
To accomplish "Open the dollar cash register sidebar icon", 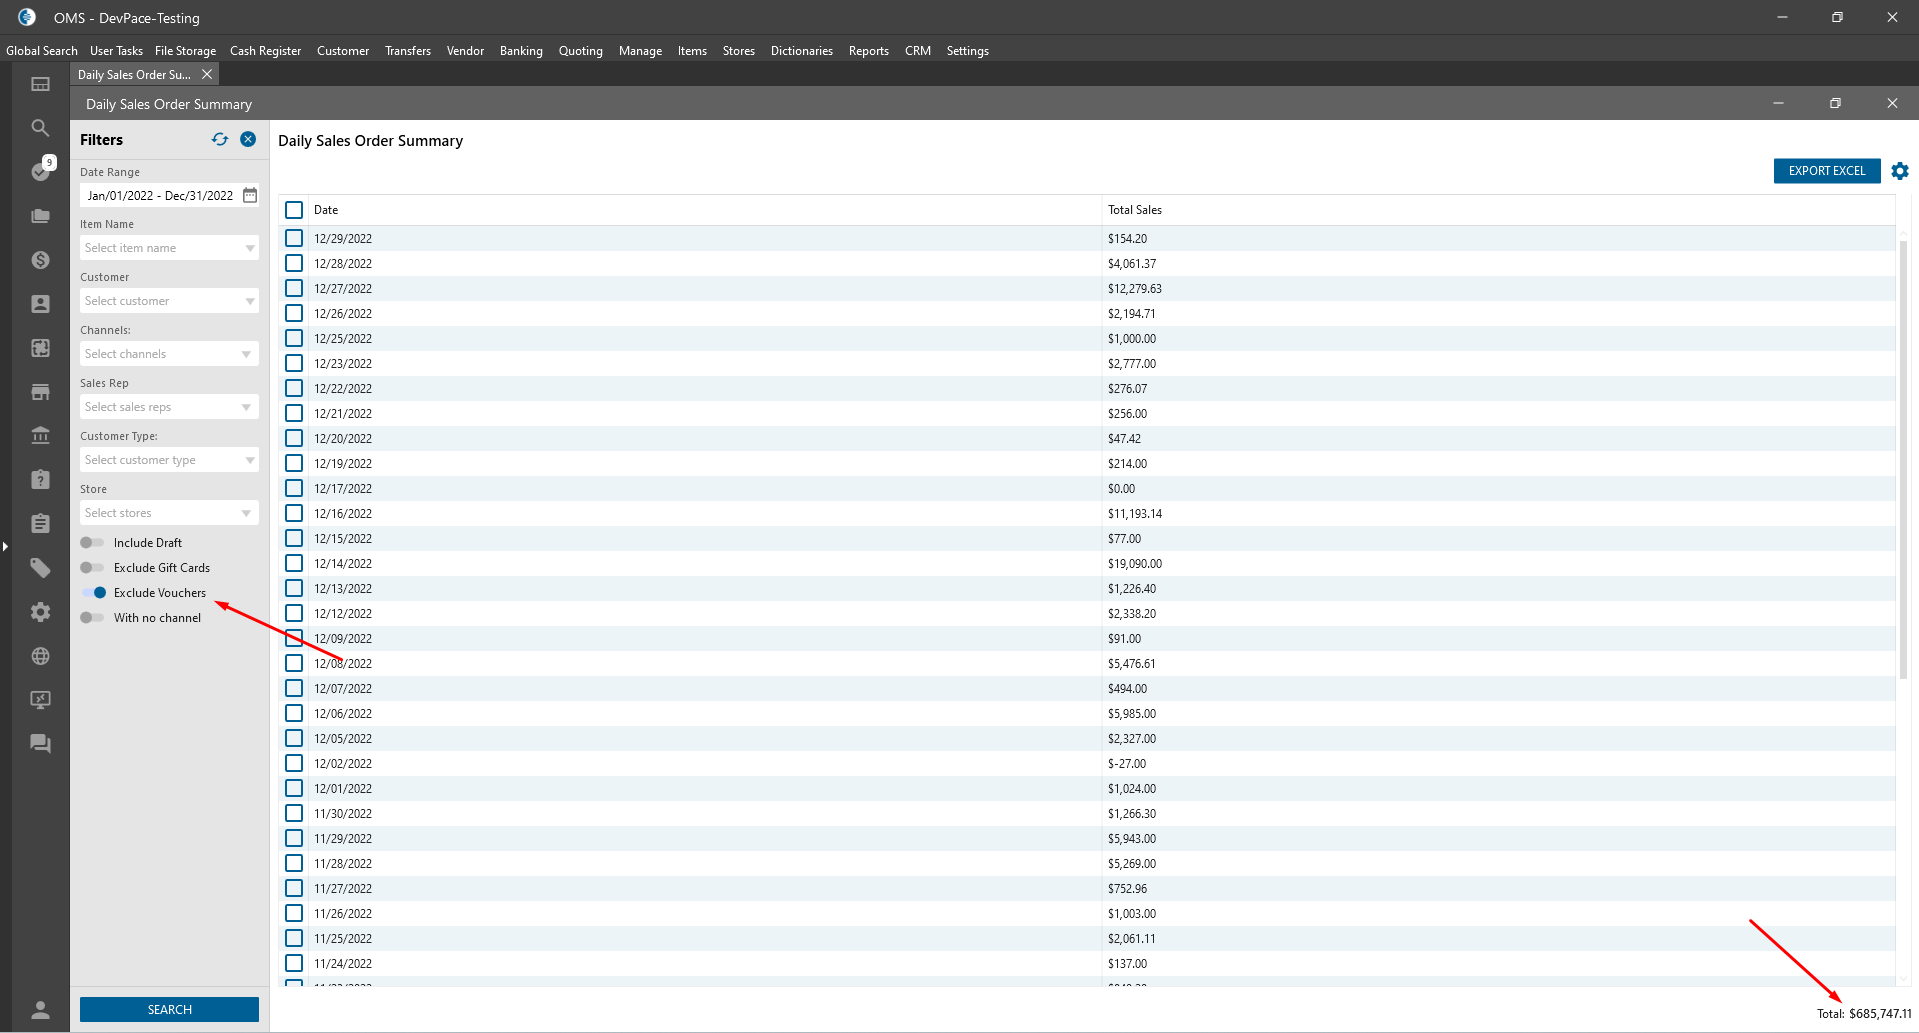I will tap(40, 260).
